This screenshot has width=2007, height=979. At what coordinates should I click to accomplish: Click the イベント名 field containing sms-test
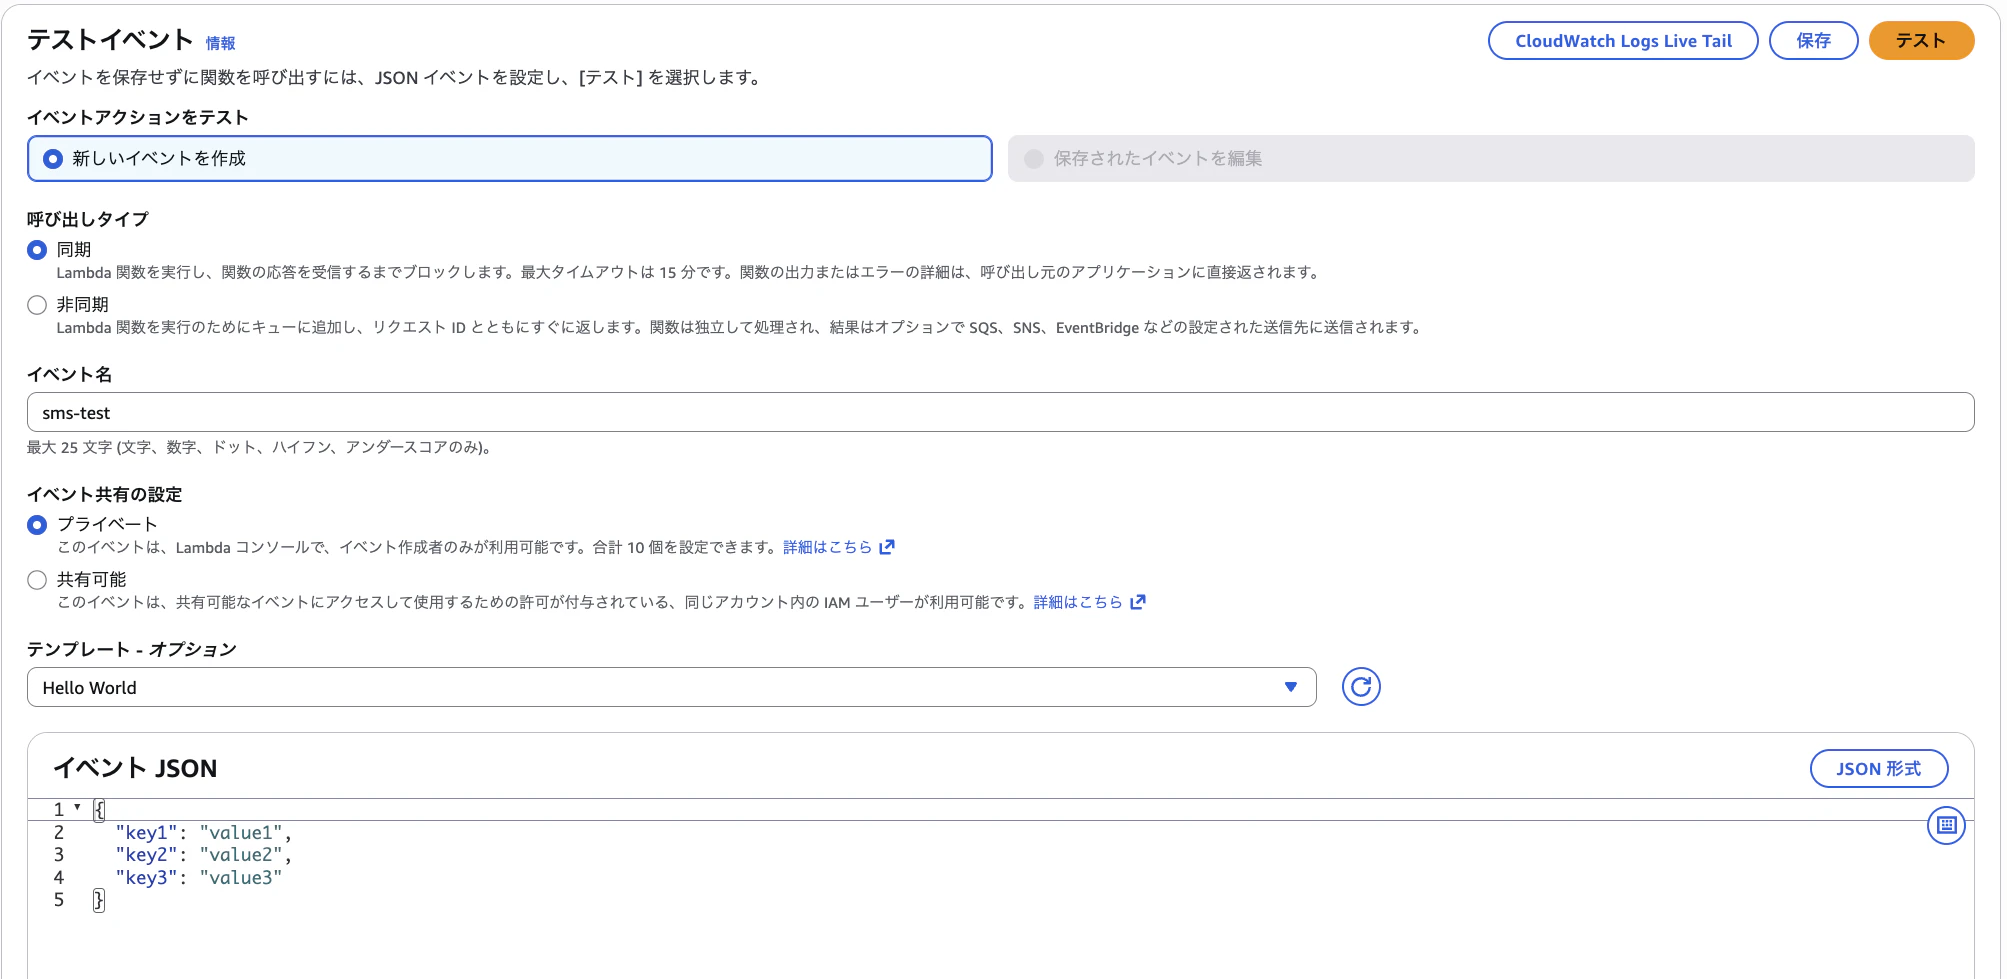pyautogui.click(x=1000, y=412)
